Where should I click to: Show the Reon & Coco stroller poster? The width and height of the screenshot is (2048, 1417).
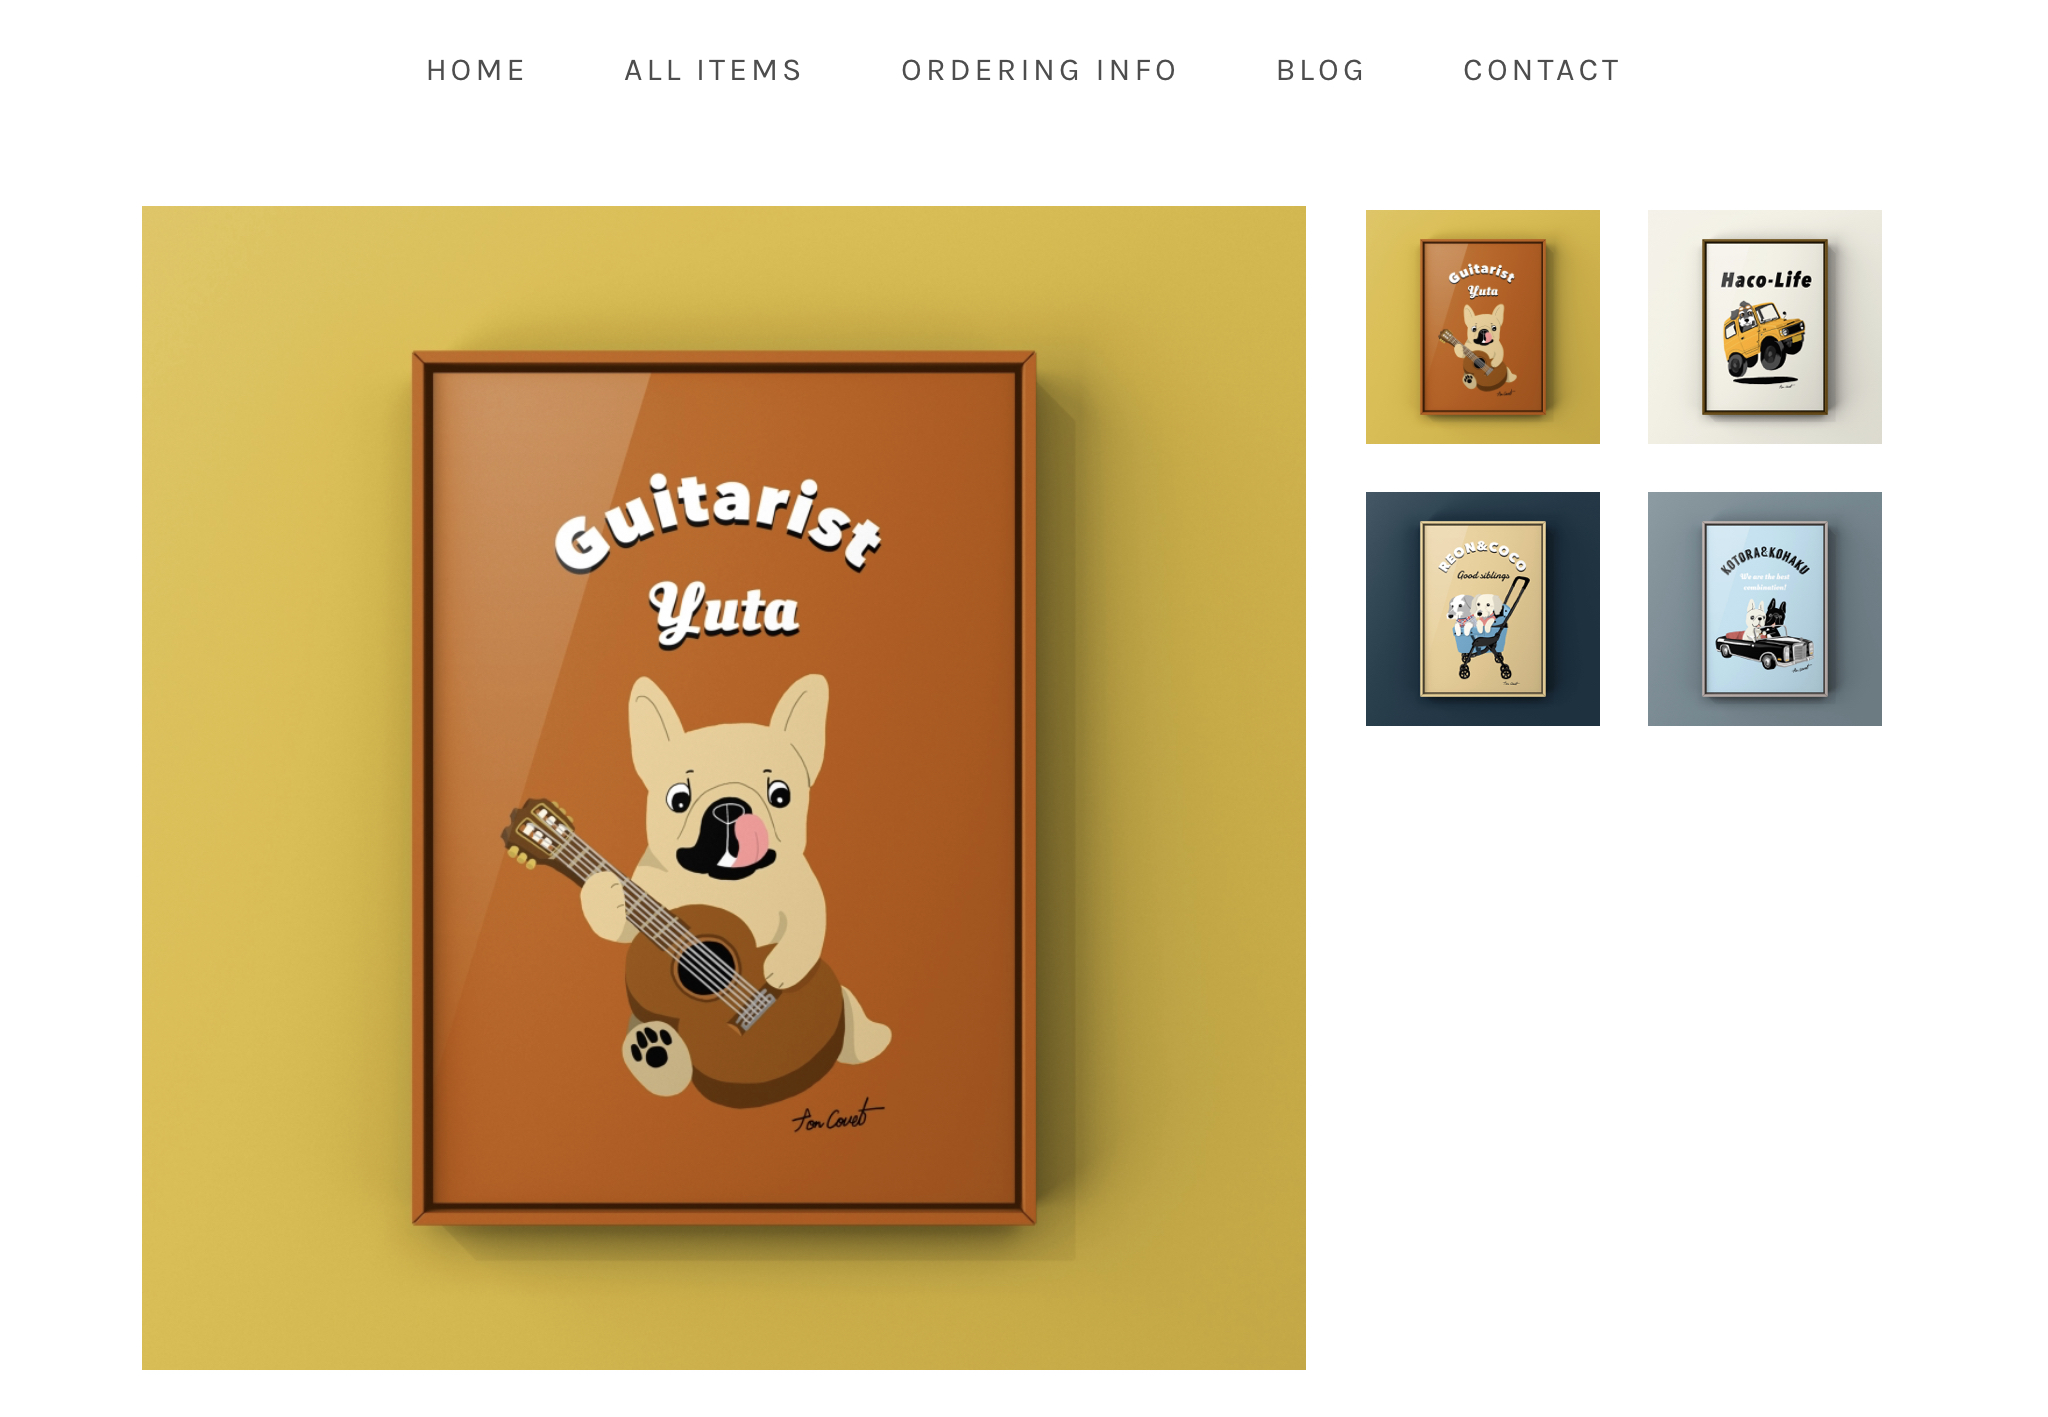tap(1483, 609)
